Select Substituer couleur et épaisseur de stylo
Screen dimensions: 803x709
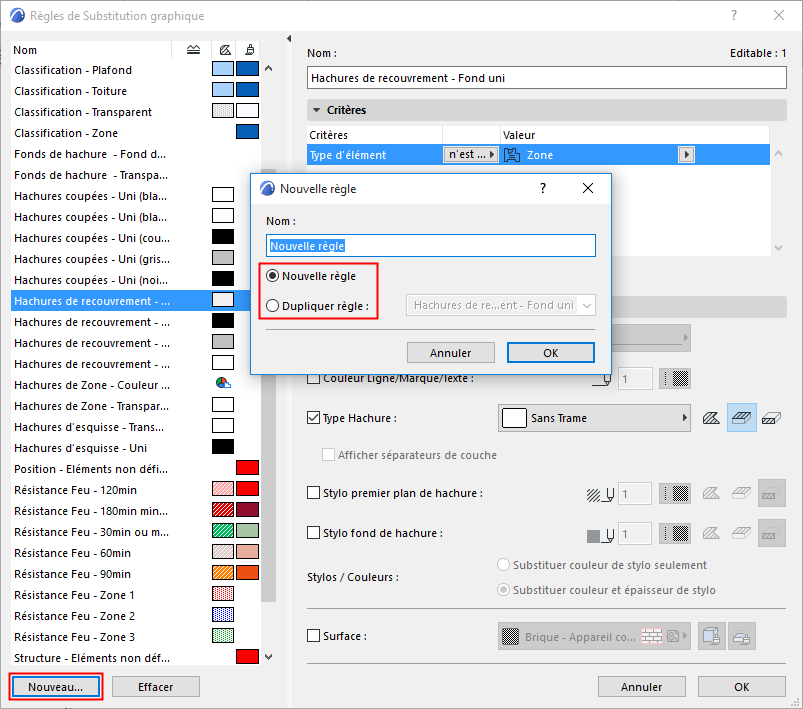[x=503, y=590]
